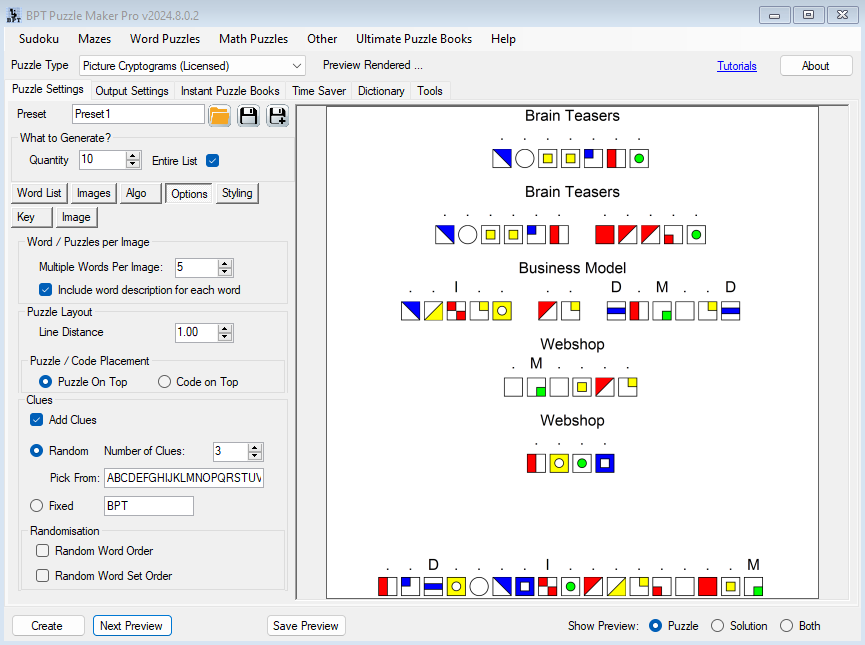Choose the Fixed clues radio option

click(x=37, y=506)
